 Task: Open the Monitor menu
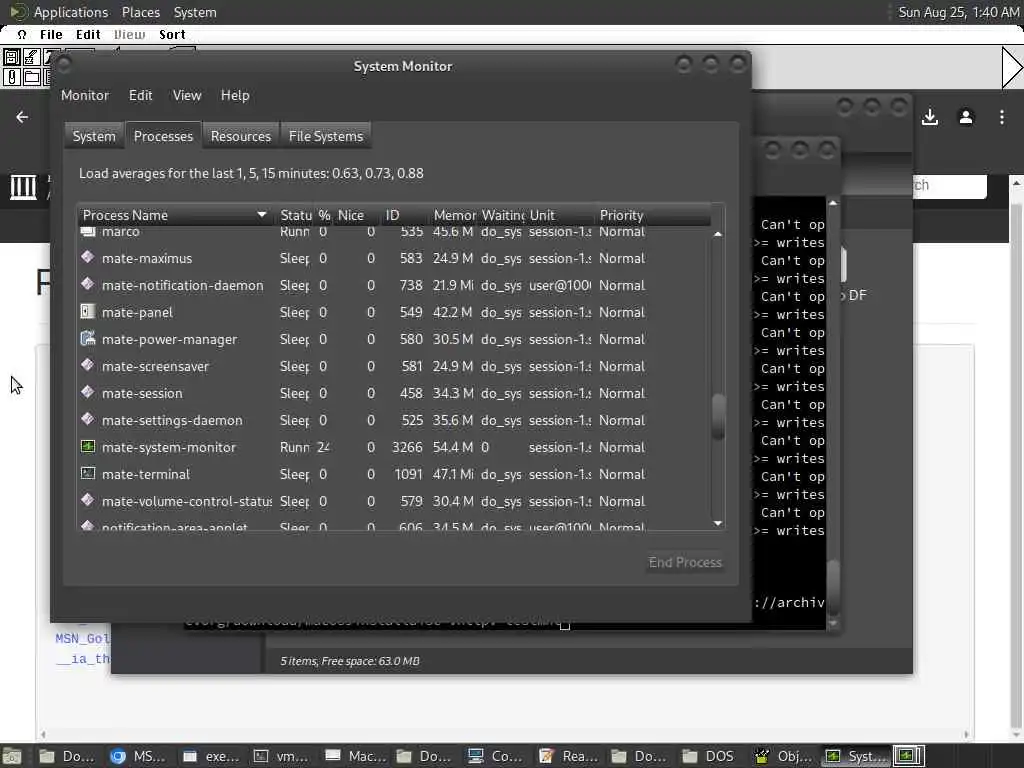coord(85,95)
